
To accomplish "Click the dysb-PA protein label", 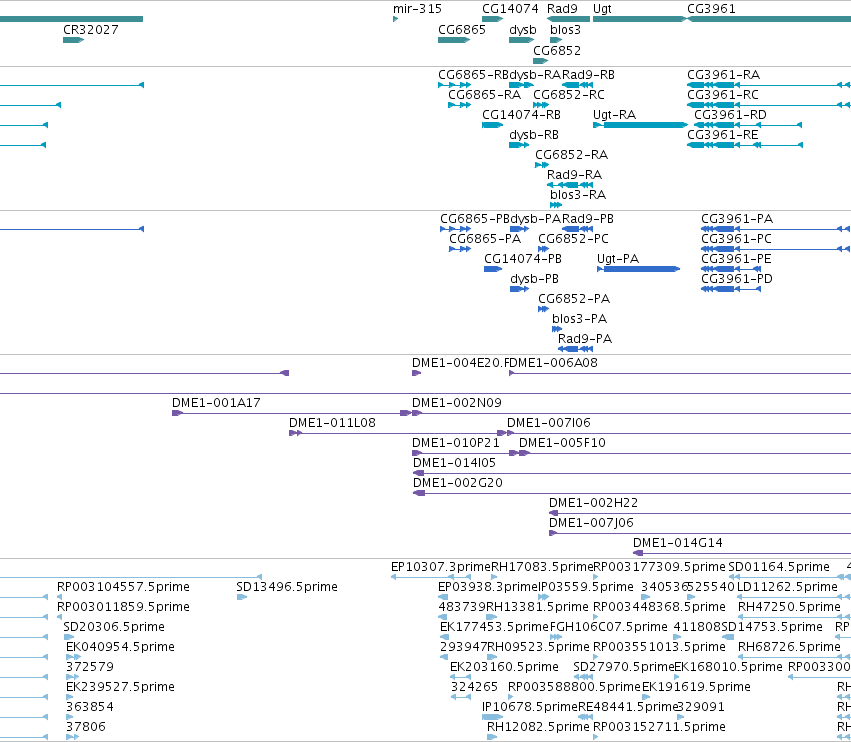I will click(536, 219).
